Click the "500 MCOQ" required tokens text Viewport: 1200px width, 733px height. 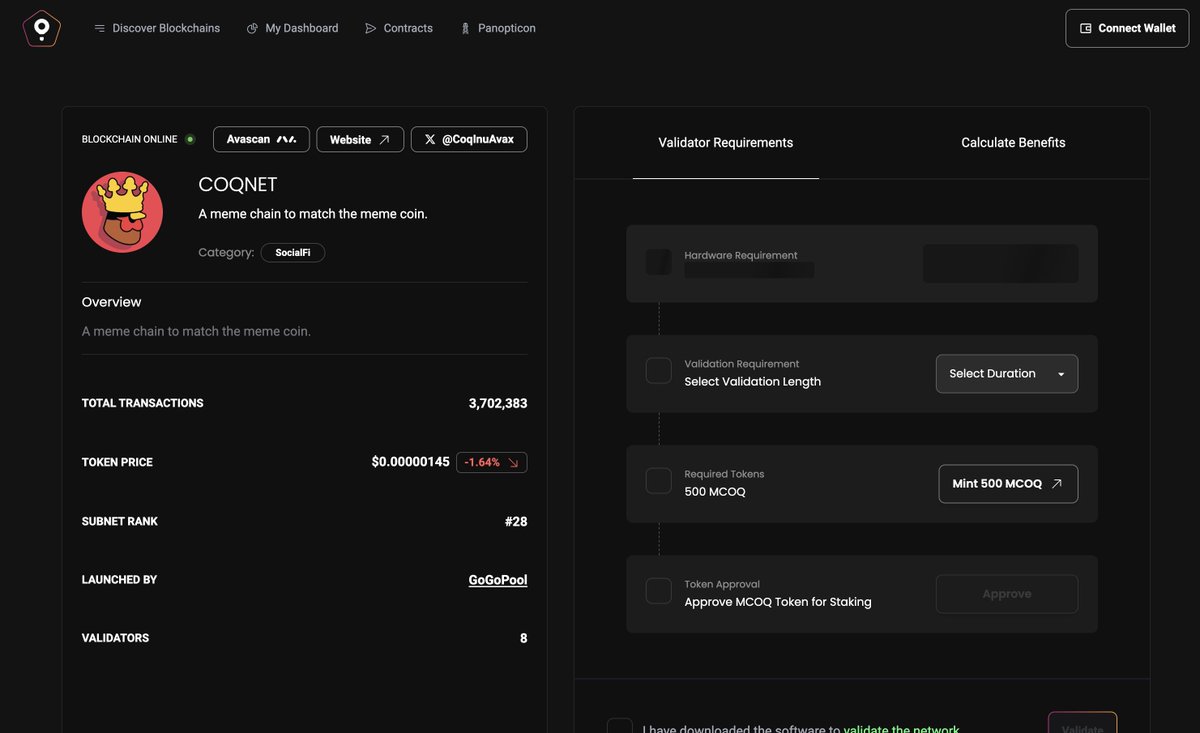pos(715,492)
